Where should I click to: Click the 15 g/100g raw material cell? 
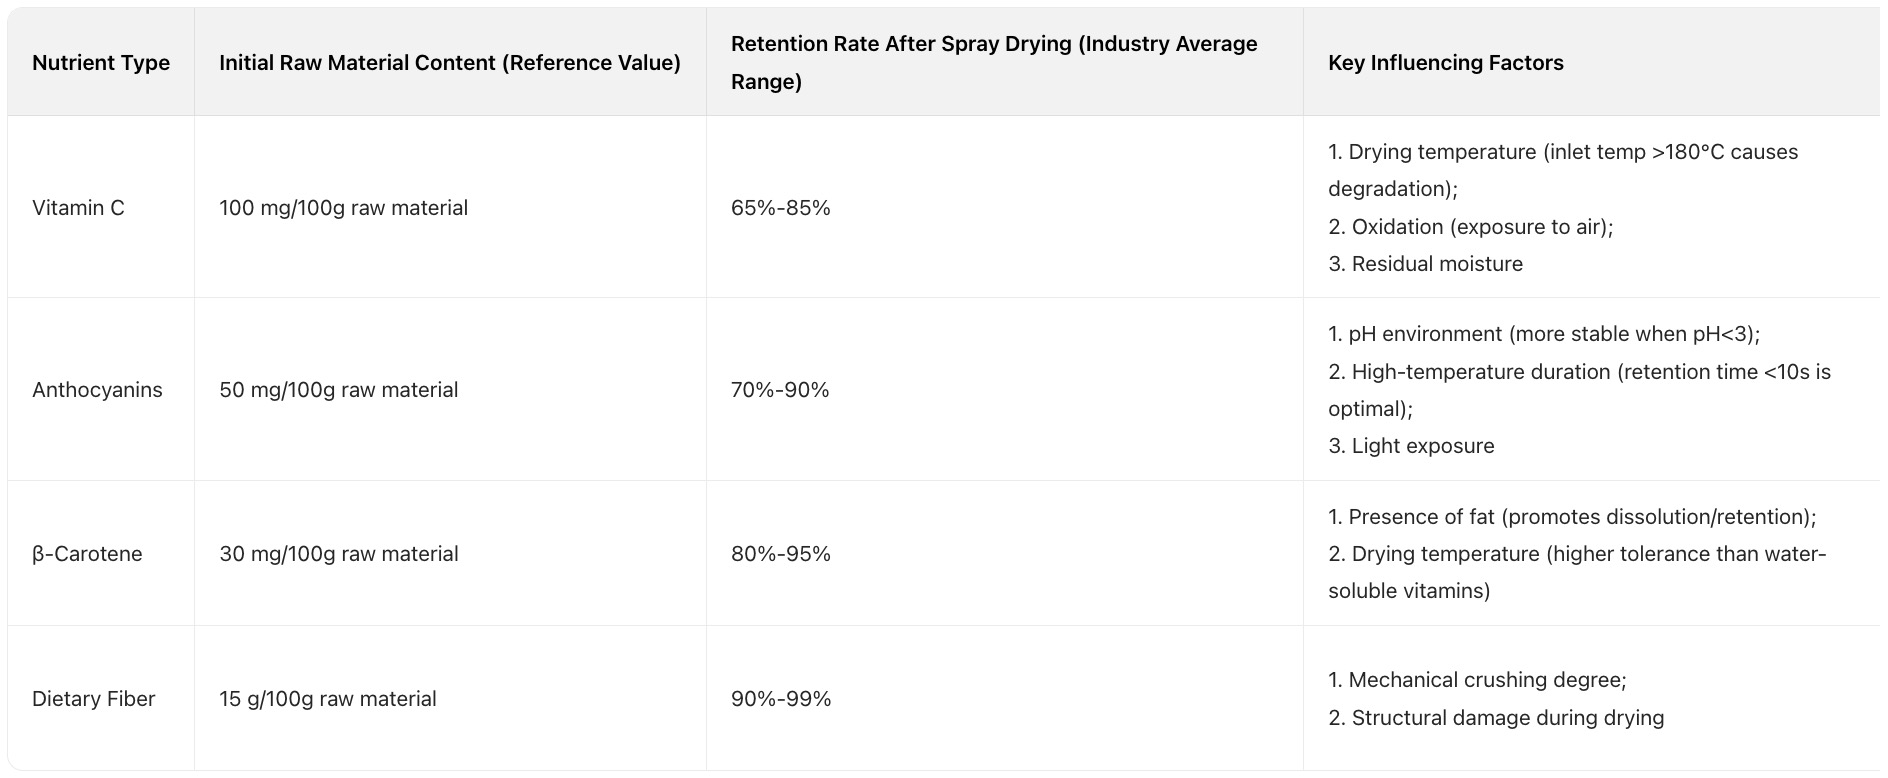[x=327, y=699]
